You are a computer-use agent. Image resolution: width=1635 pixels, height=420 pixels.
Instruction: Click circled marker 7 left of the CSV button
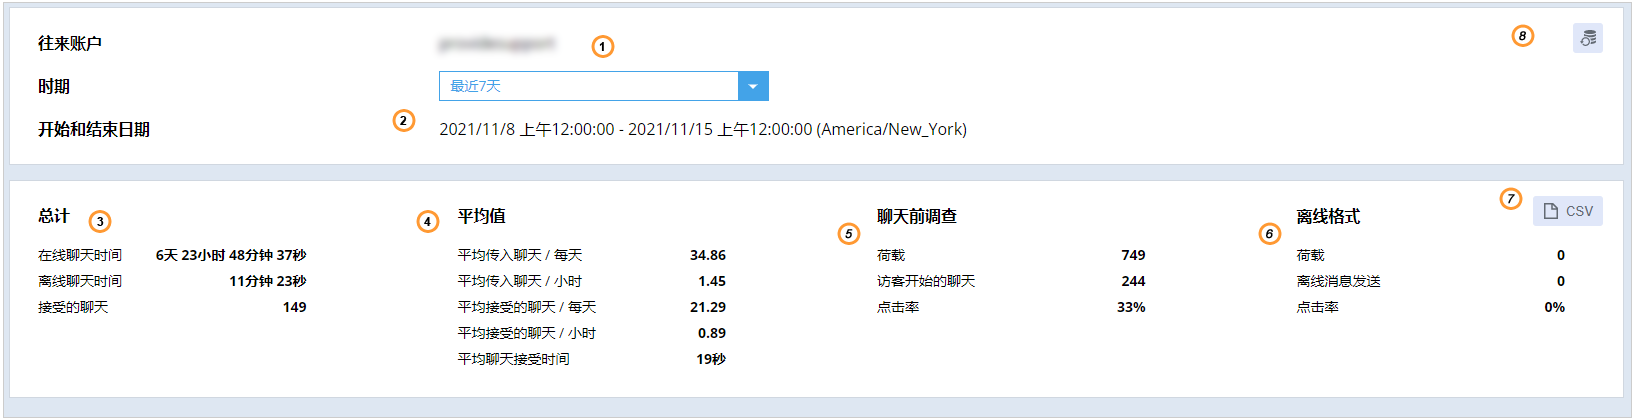[x=1511, y=199]
